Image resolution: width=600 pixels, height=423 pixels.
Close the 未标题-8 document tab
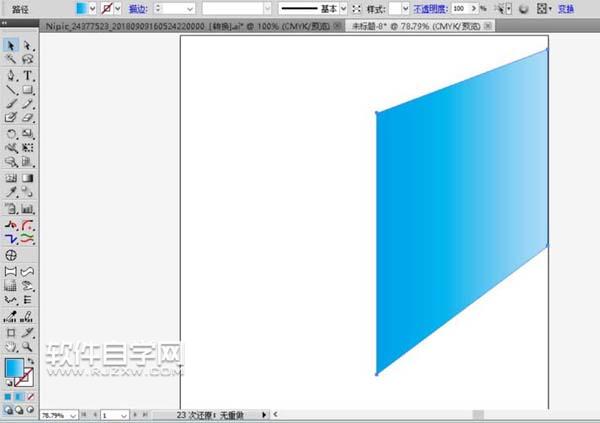(x=488, y=26)
